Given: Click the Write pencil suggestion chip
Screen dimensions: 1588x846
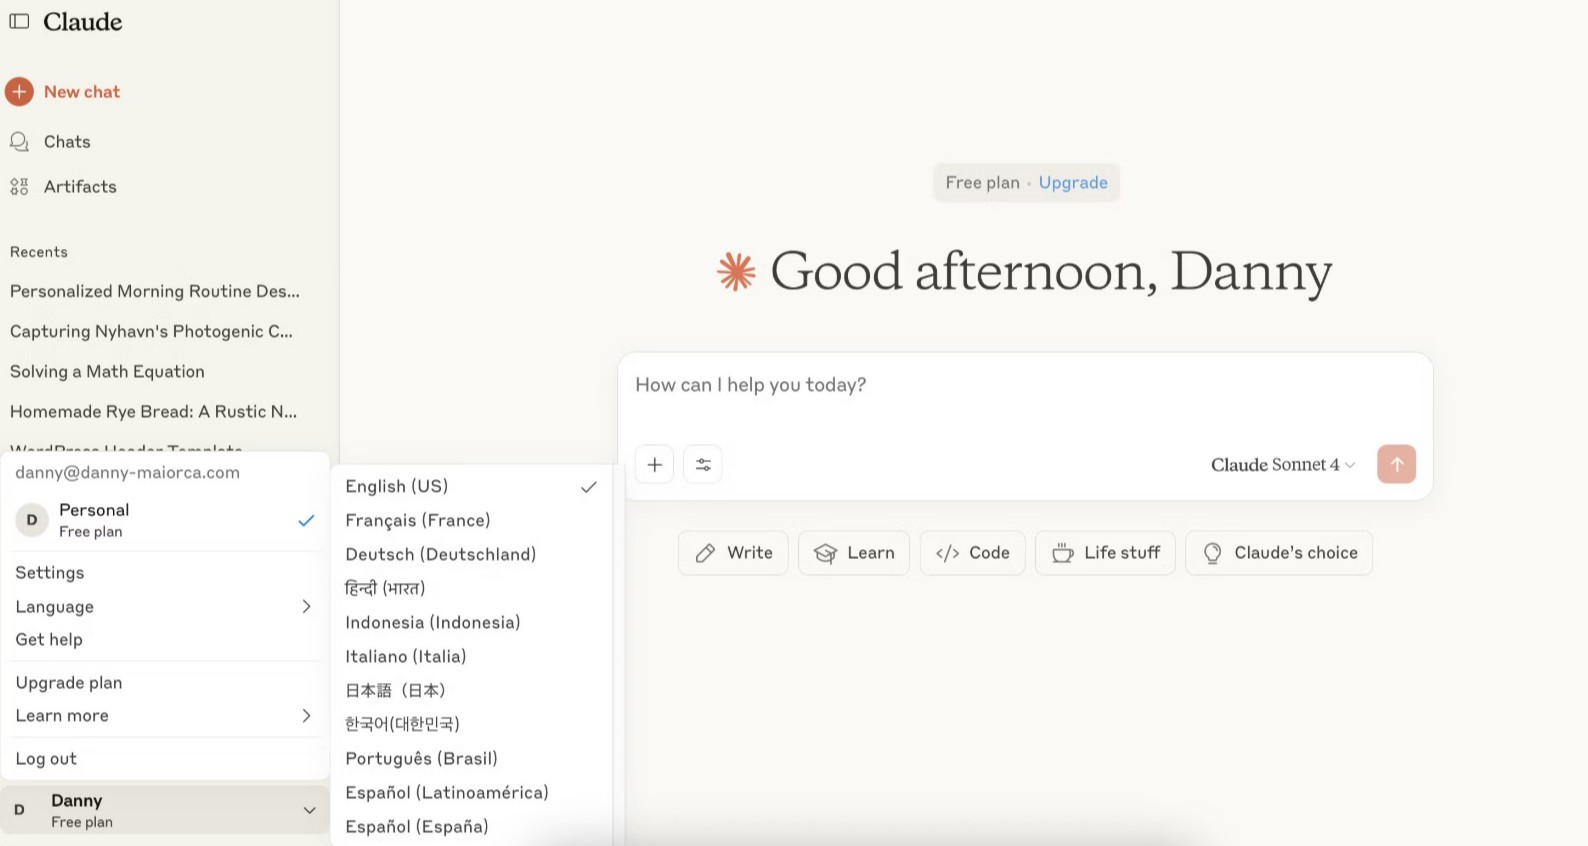Looking at the screenshot, I should 733,553.
